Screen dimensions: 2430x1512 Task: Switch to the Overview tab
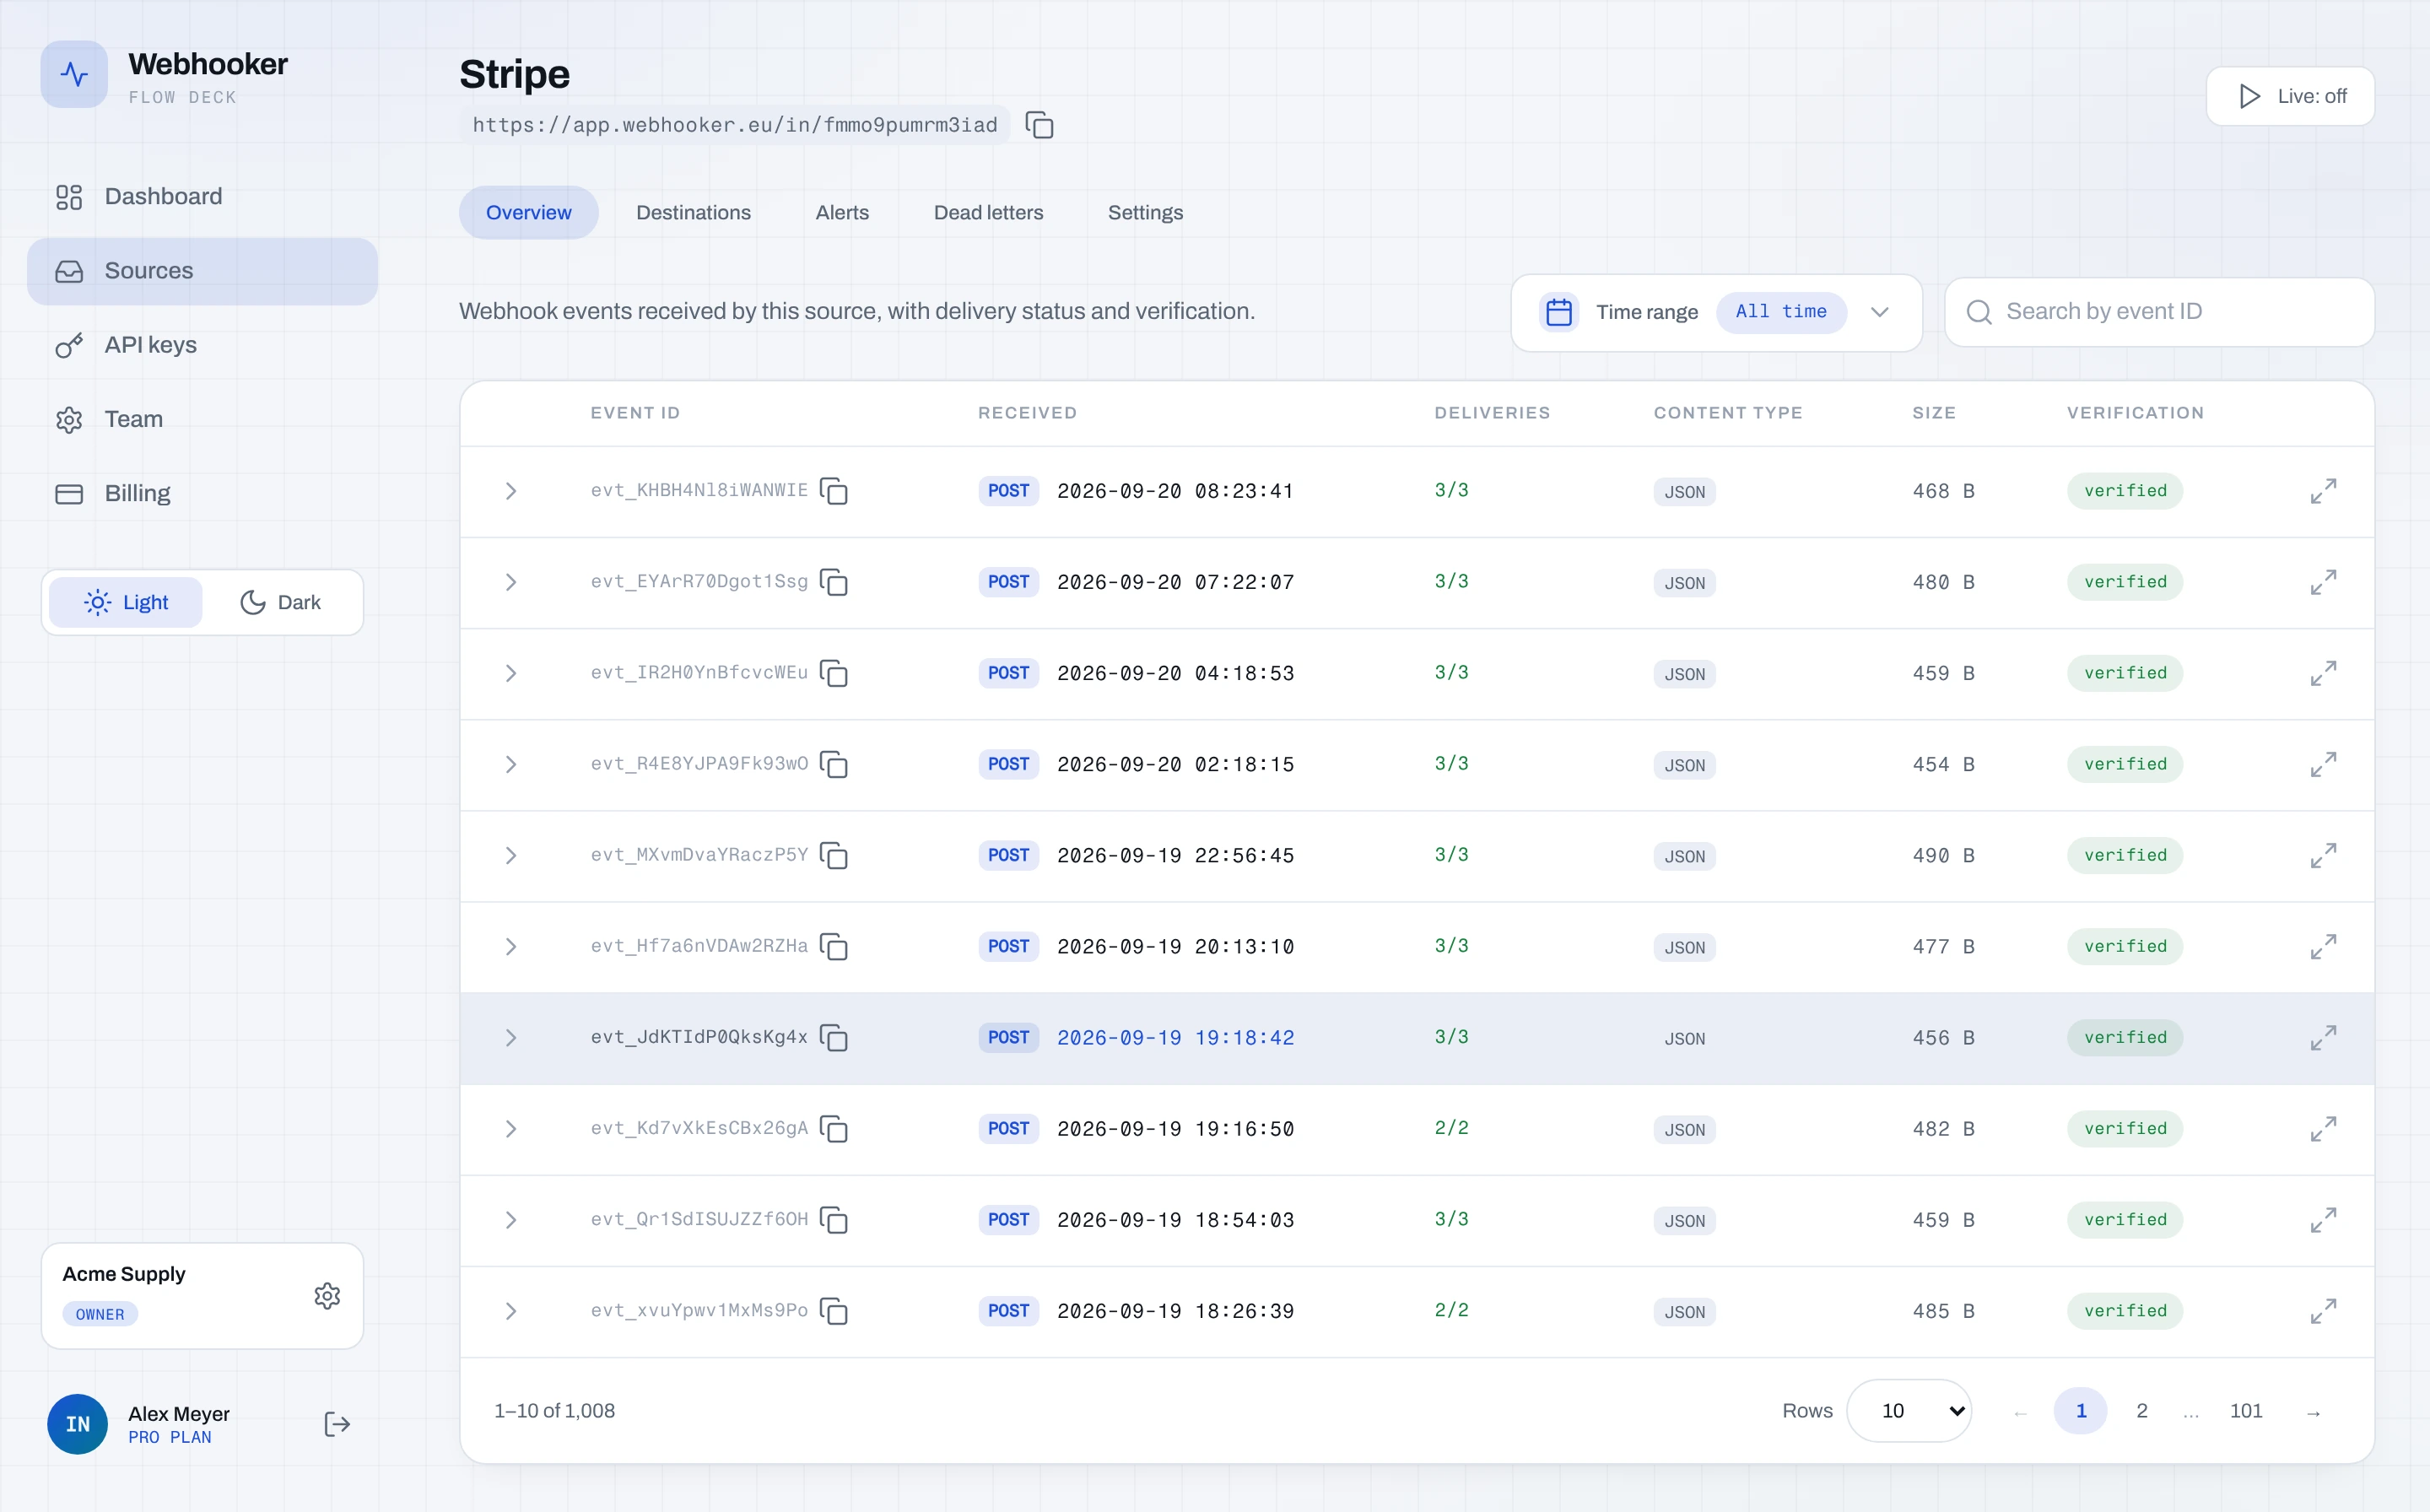click(528, 212)
